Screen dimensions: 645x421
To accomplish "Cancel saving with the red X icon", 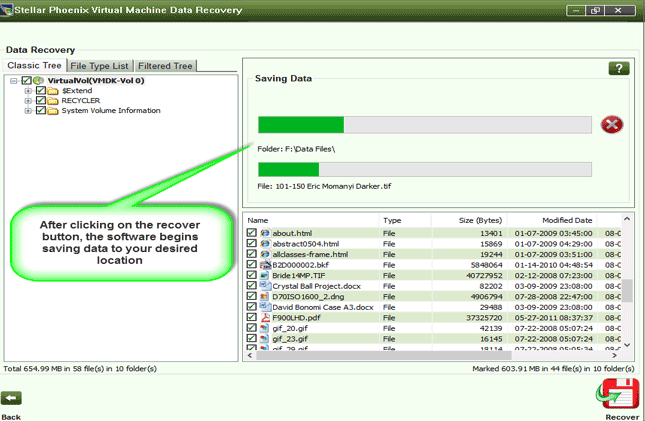I will 612,124.
